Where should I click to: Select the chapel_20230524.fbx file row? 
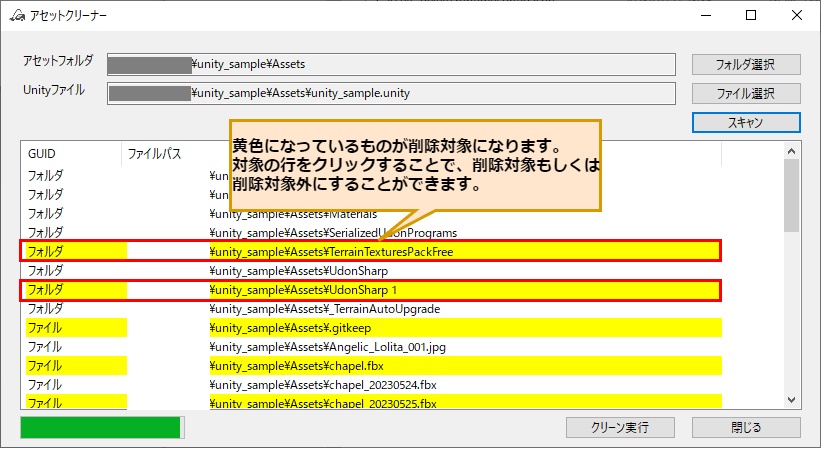click(x=371, y=384)
